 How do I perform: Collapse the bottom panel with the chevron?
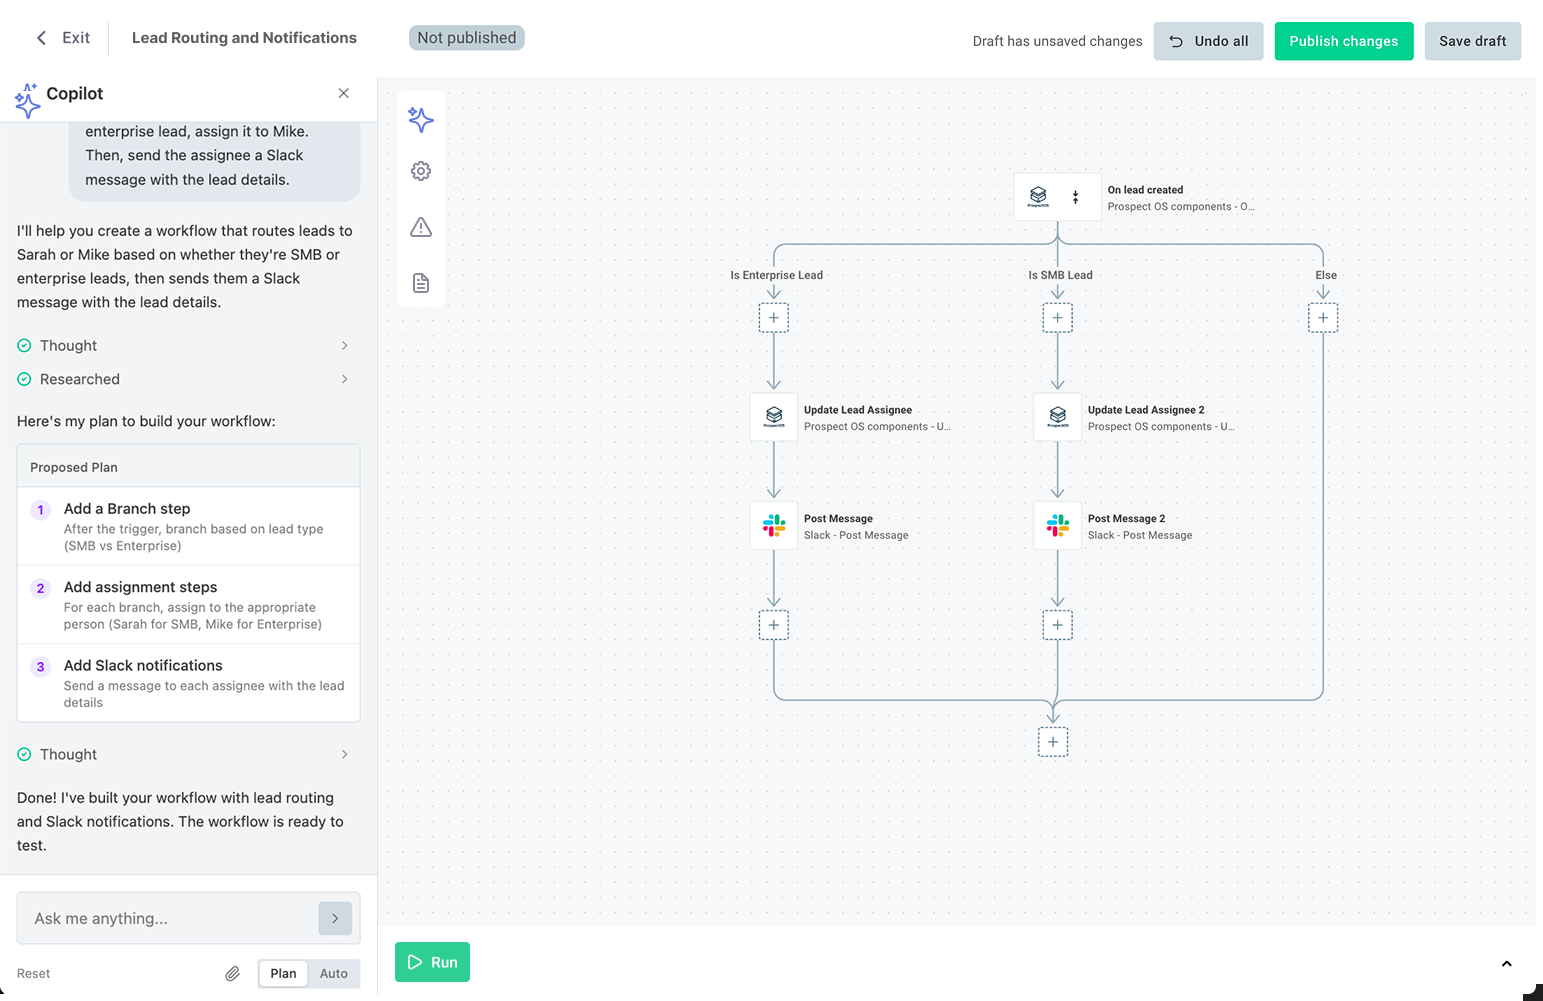pos(1507,962)
